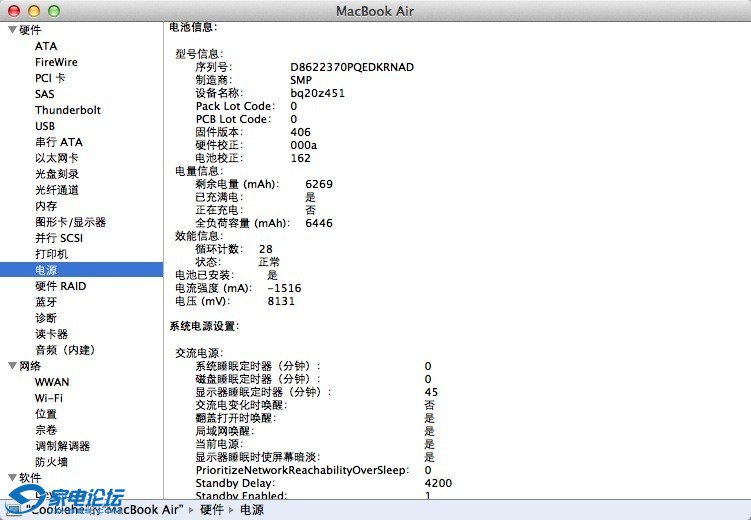This screenshot has width=751, height=520.
Task: Click the 状态 value 正常
Action: click(269, 262)
